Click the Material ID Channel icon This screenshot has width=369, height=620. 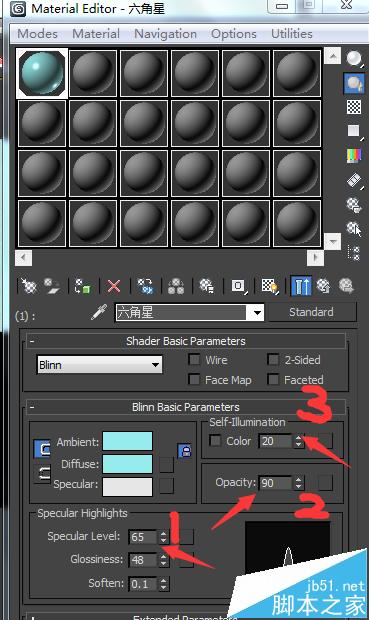[x=238, y=285]
